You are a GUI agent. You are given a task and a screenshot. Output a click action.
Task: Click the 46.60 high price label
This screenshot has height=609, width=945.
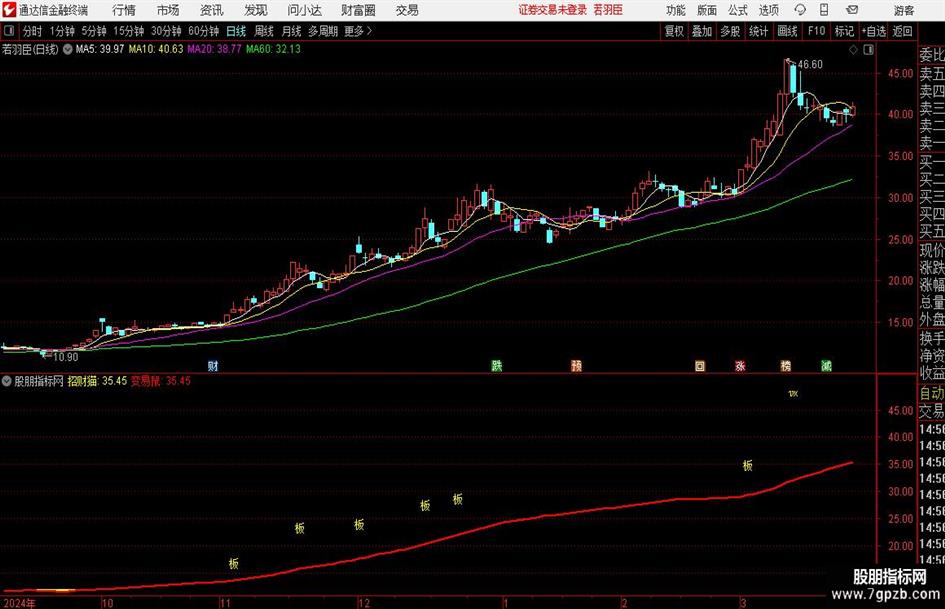click(x=810, y=65)
